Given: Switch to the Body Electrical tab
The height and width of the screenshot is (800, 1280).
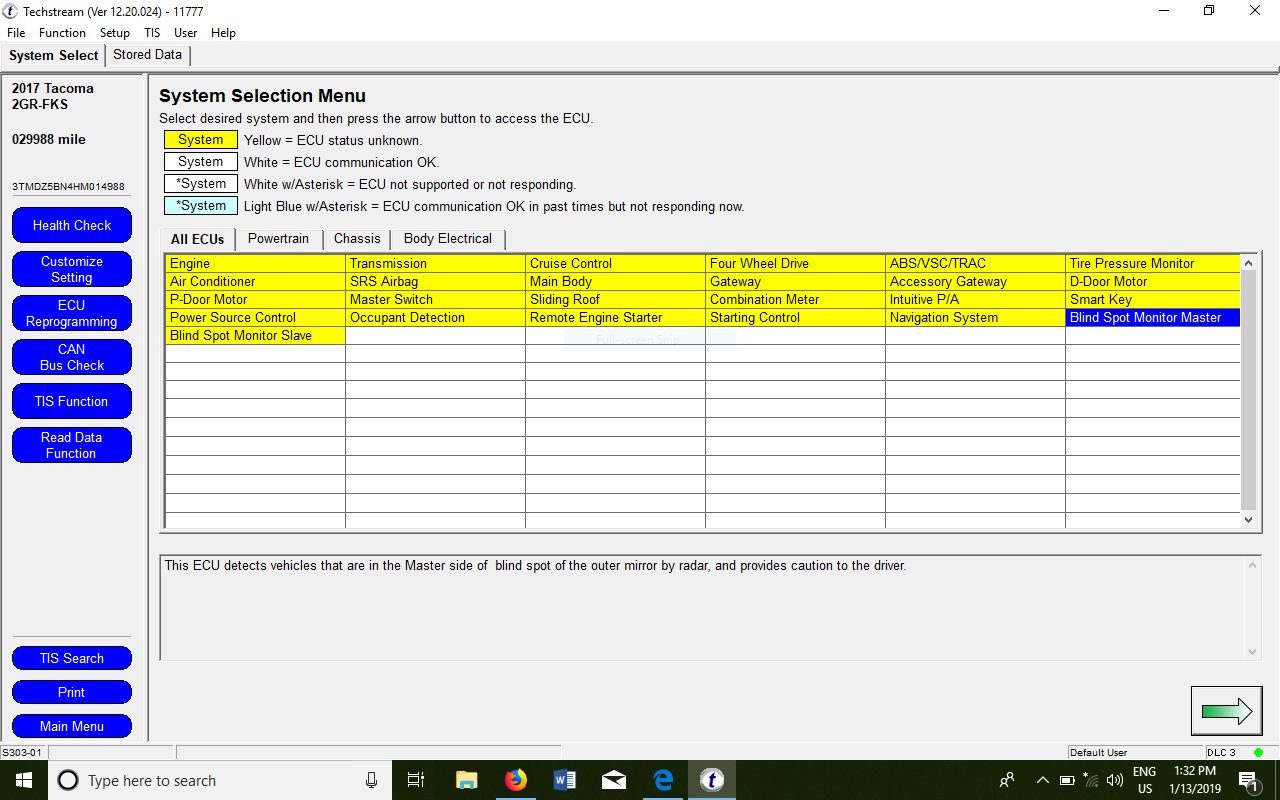Looking at the screenshot, I should click(448, 239).
